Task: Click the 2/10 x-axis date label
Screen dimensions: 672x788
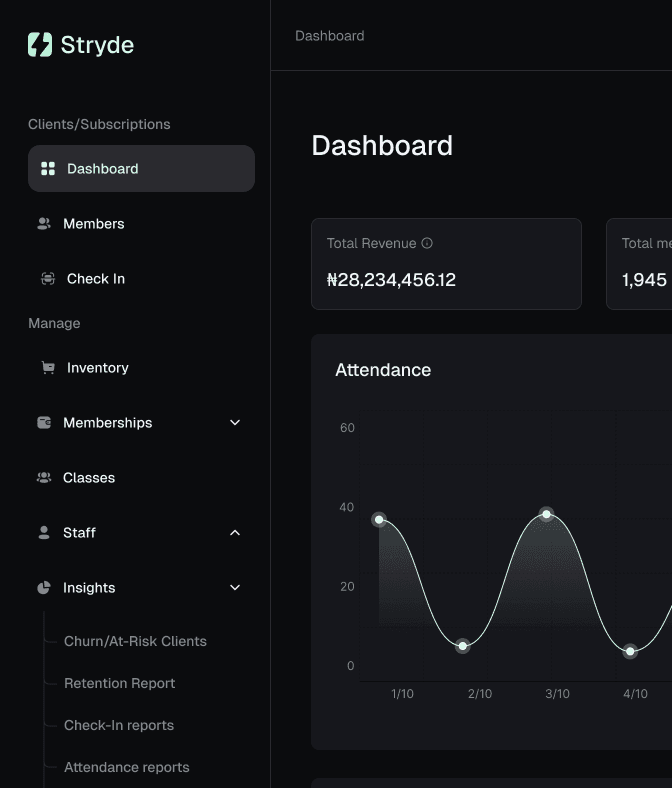Action: click(480, 694)
